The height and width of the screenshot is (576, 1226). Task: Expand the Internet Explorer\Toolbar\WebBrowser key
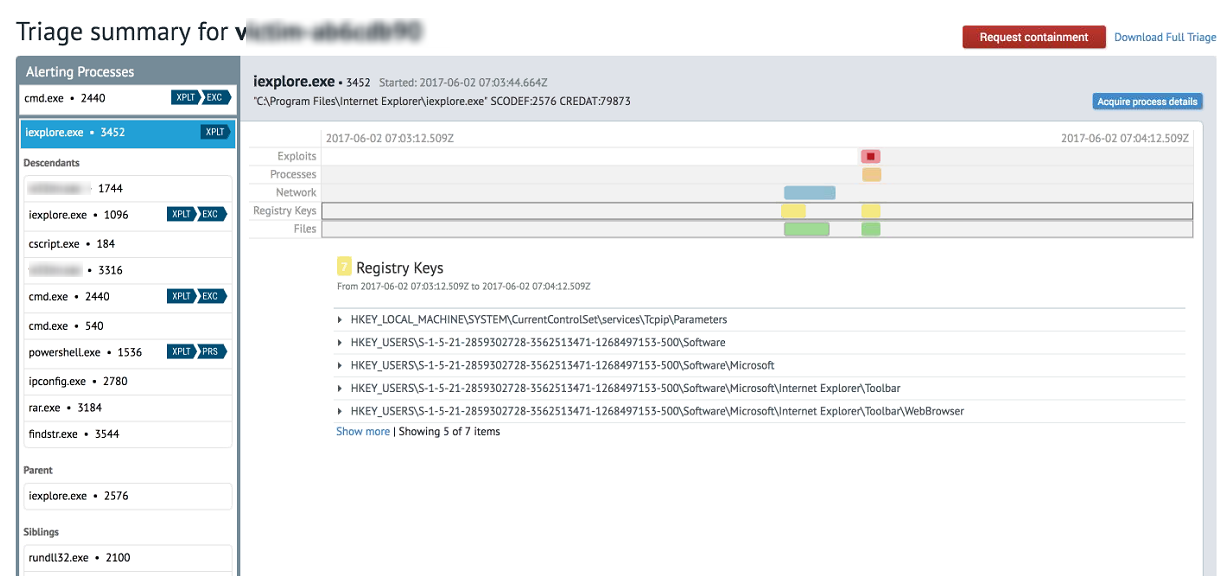pos(341,411)
